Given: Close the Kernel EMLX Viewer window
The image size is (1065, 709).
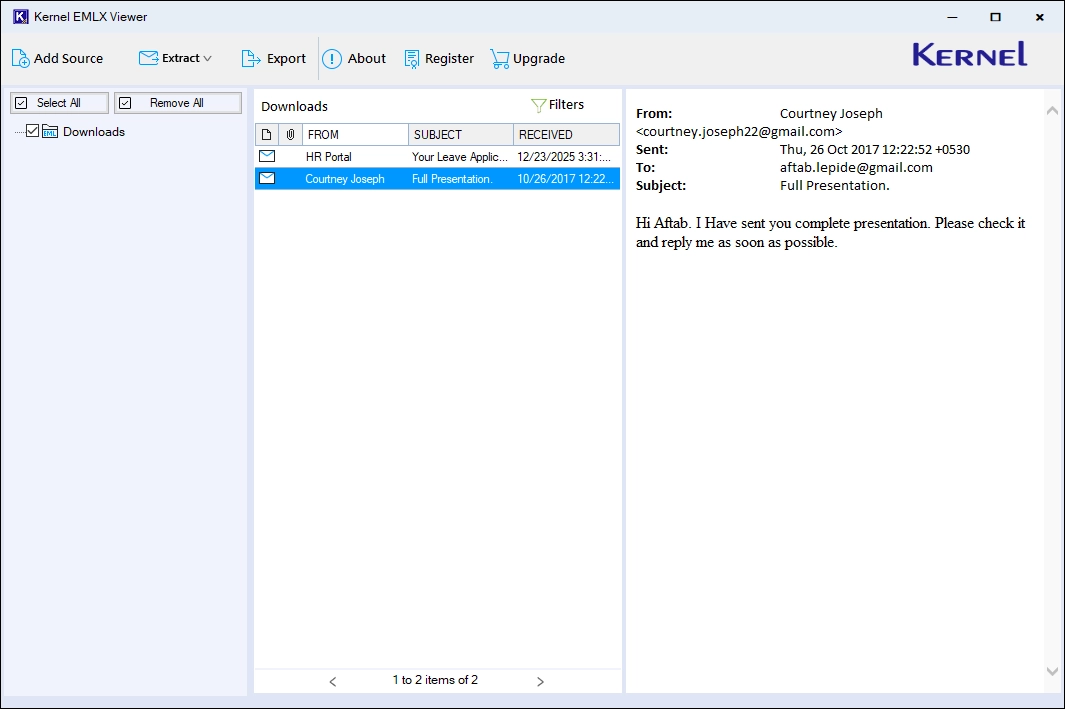Looking at the screenshot, I should click(x=1039, y=17).
